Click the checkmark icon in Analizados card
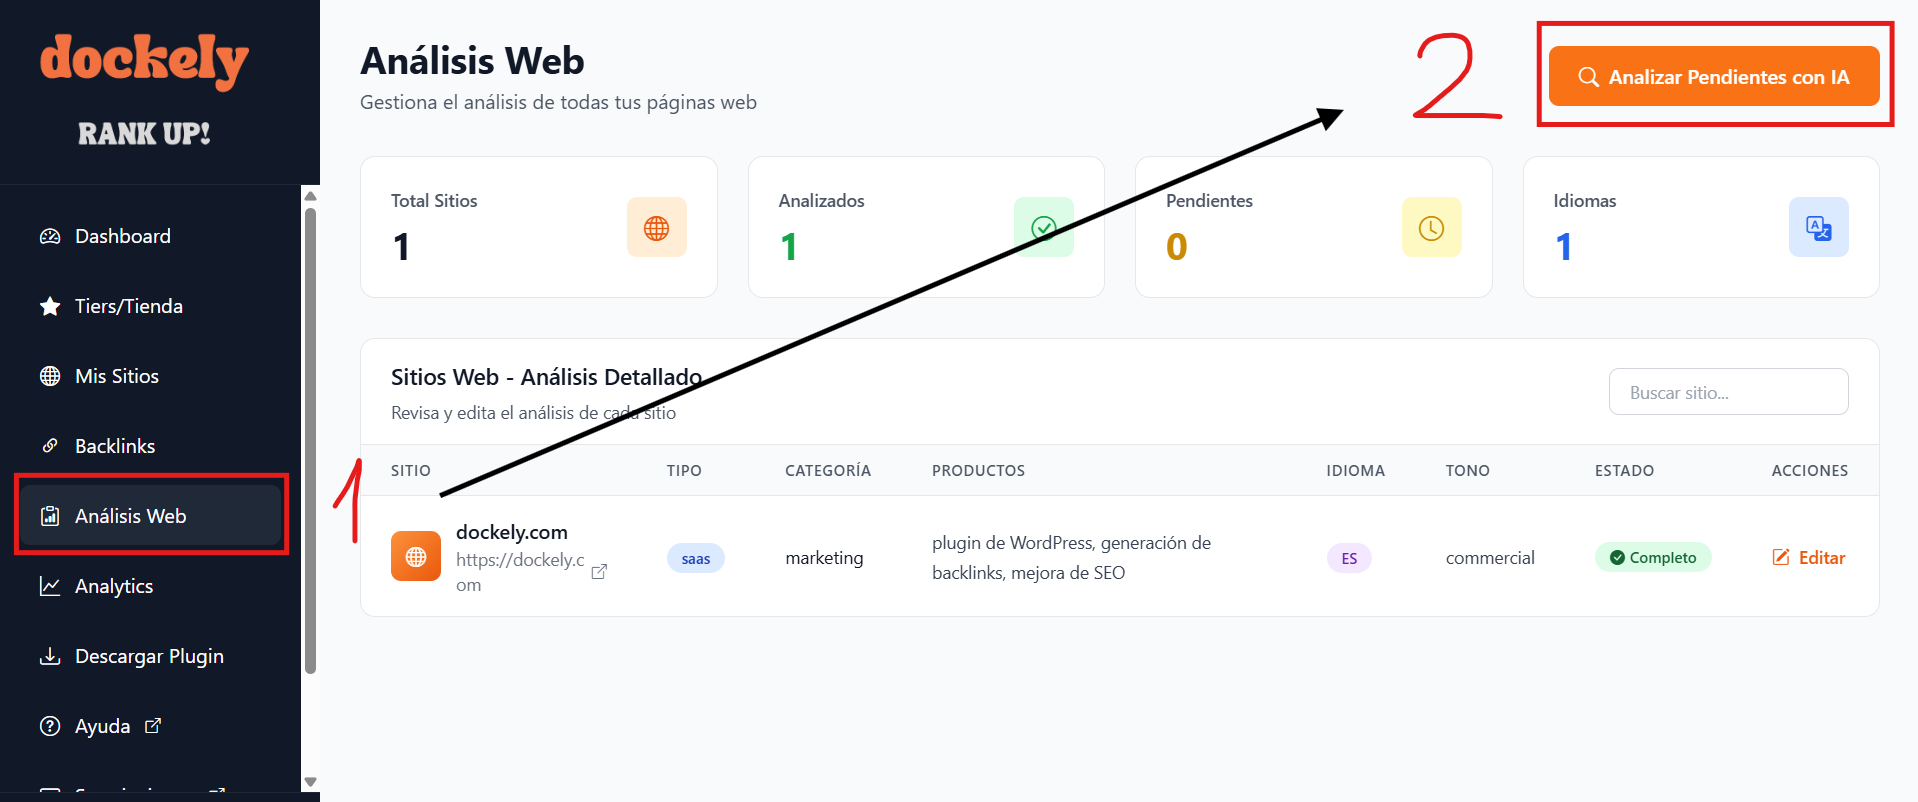Viewport: 1918px width, 802px height. (x=1043, y=228)
